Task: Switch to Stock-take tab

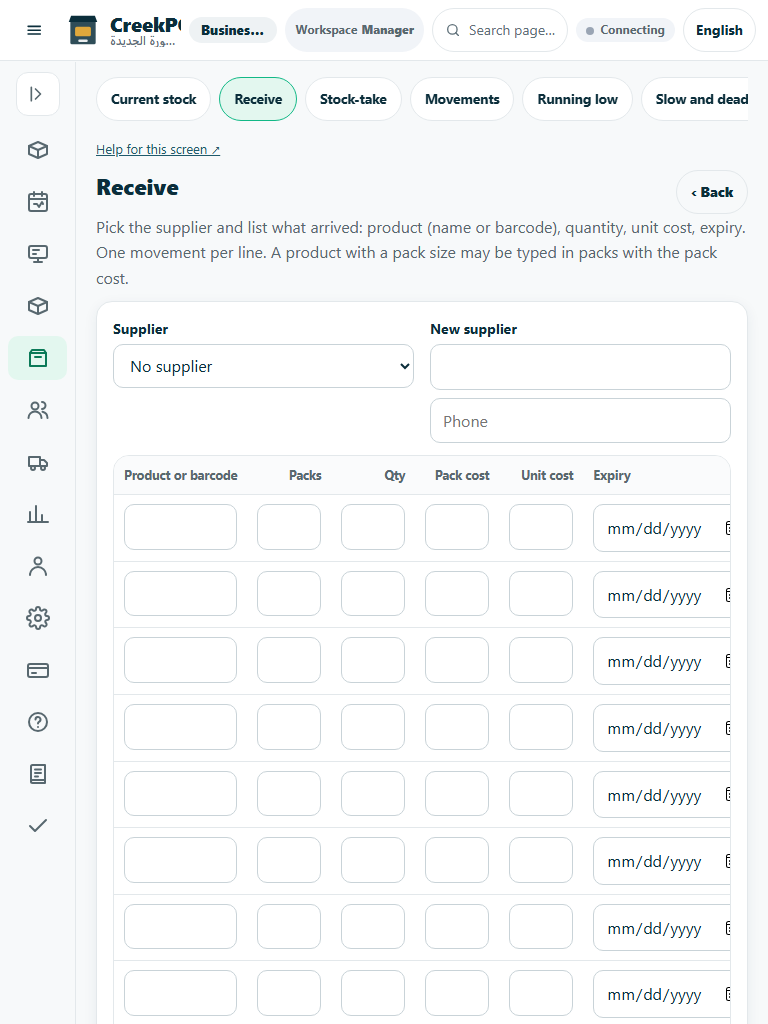Action: (x=353, y=99)
